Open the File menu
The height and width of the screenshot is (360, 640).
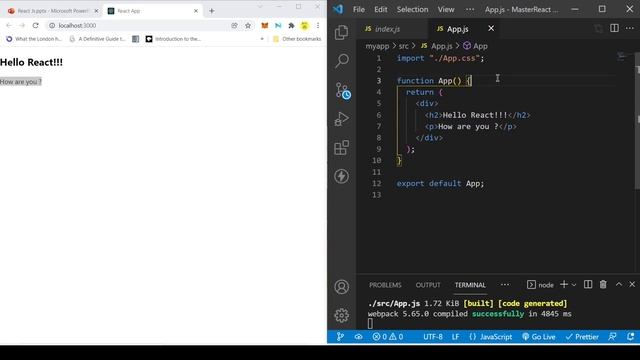point(359,9)
